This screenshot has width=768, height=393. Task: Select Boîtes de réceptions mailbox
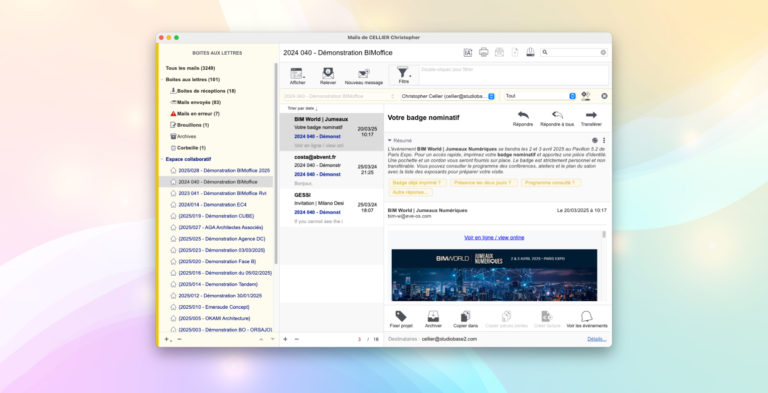pos(206,91)
